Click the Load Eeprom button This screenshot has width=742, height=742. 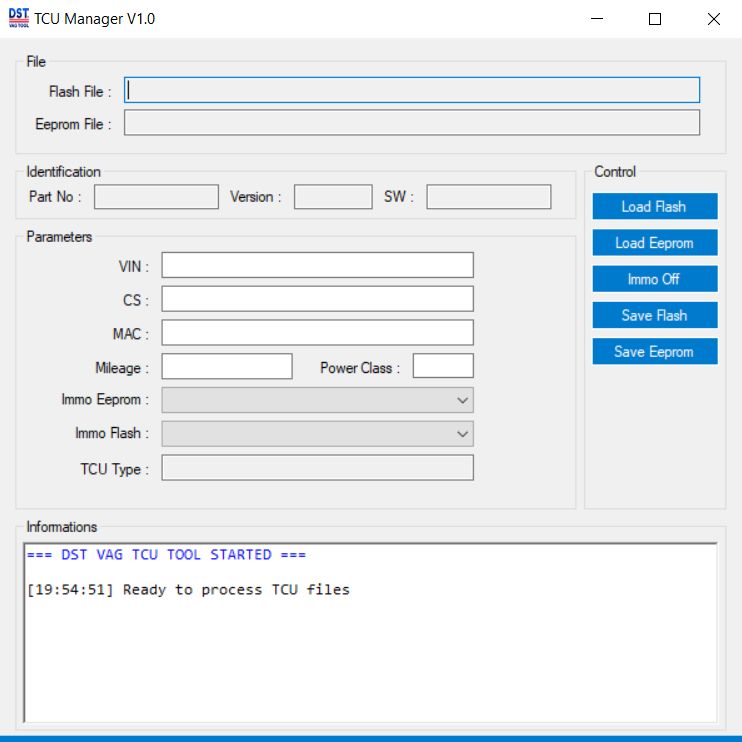click(x=655, y=243)
